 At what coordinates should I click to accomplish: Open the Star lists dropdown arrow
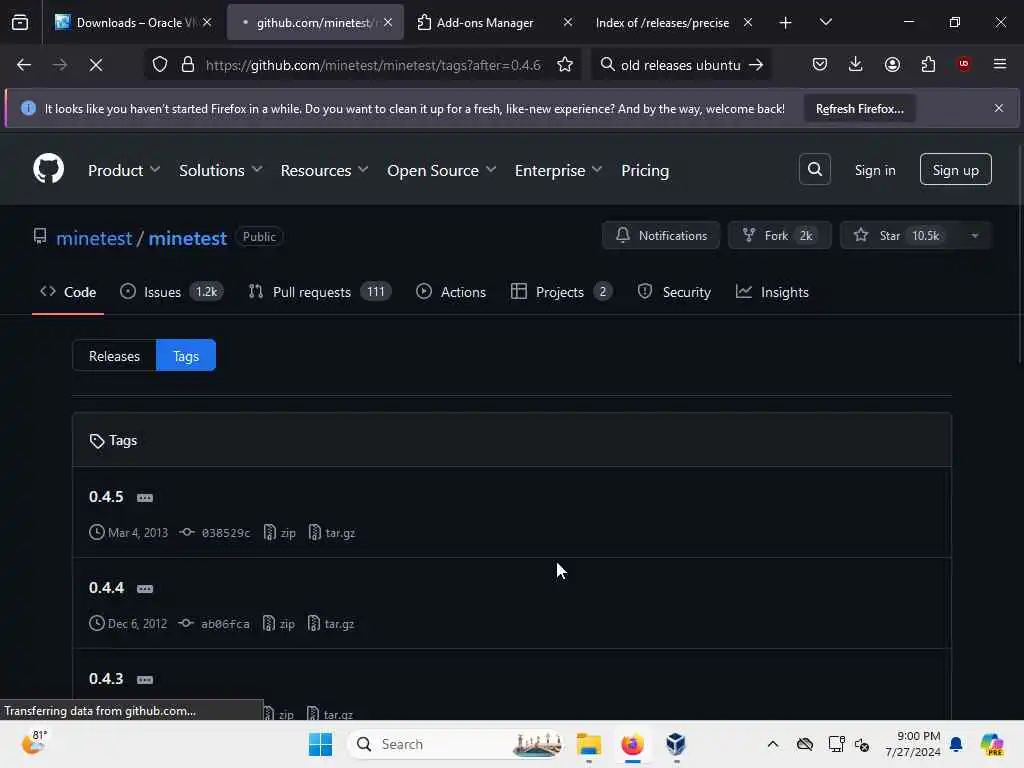pyautogui.click(x=974, y=236)
